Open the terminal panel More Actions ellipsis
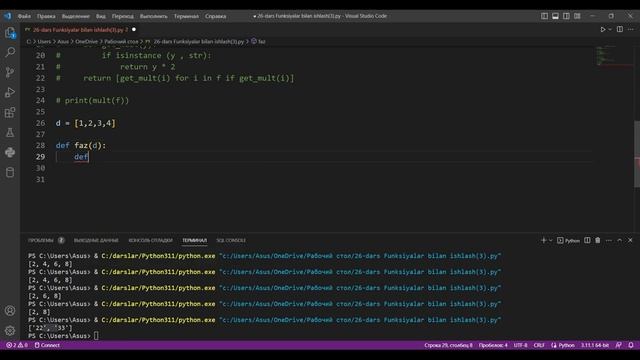The width and height of the screenshot is (640, 360). coord(609,240)
